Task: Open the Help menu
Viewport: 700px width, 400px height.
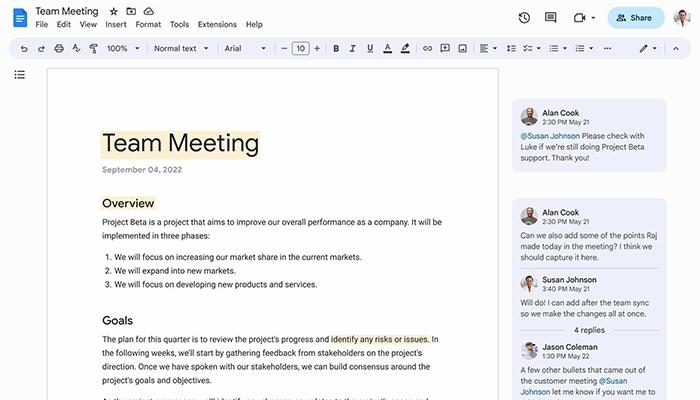Action: [x=254, y=25]
